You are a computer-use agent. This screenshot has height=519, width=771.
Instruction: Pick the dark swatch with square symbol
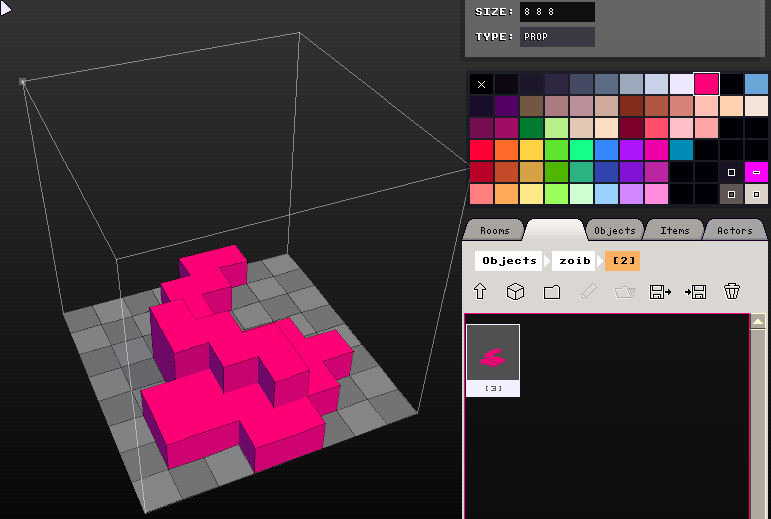[731, 172]
